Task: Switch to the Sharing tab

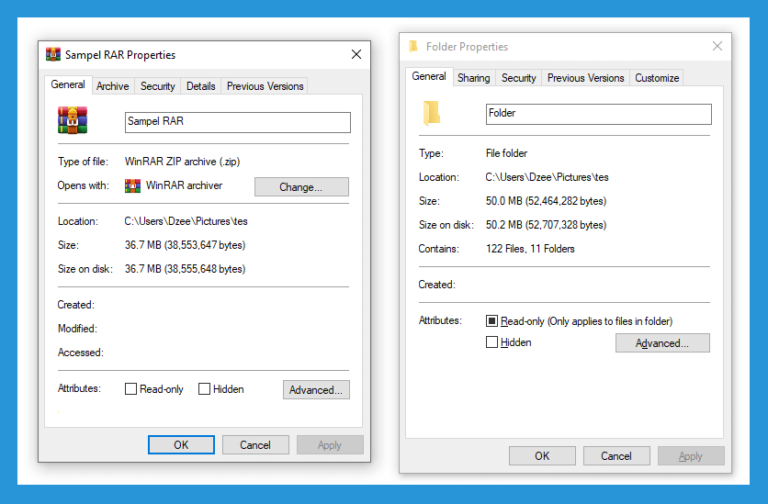Action: (x=474, y=78)
